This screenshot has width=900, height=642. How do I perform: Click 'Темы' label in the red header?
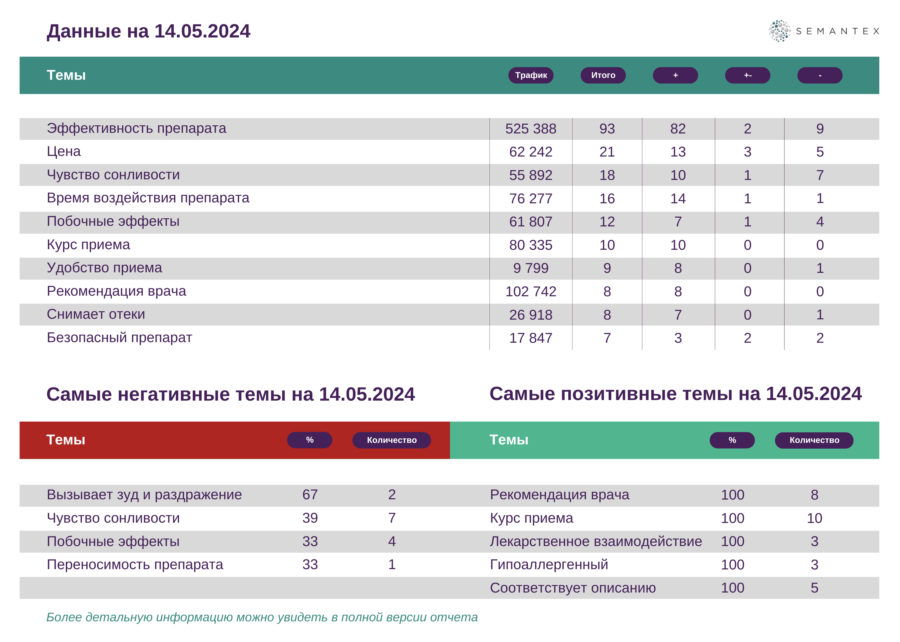66,440
